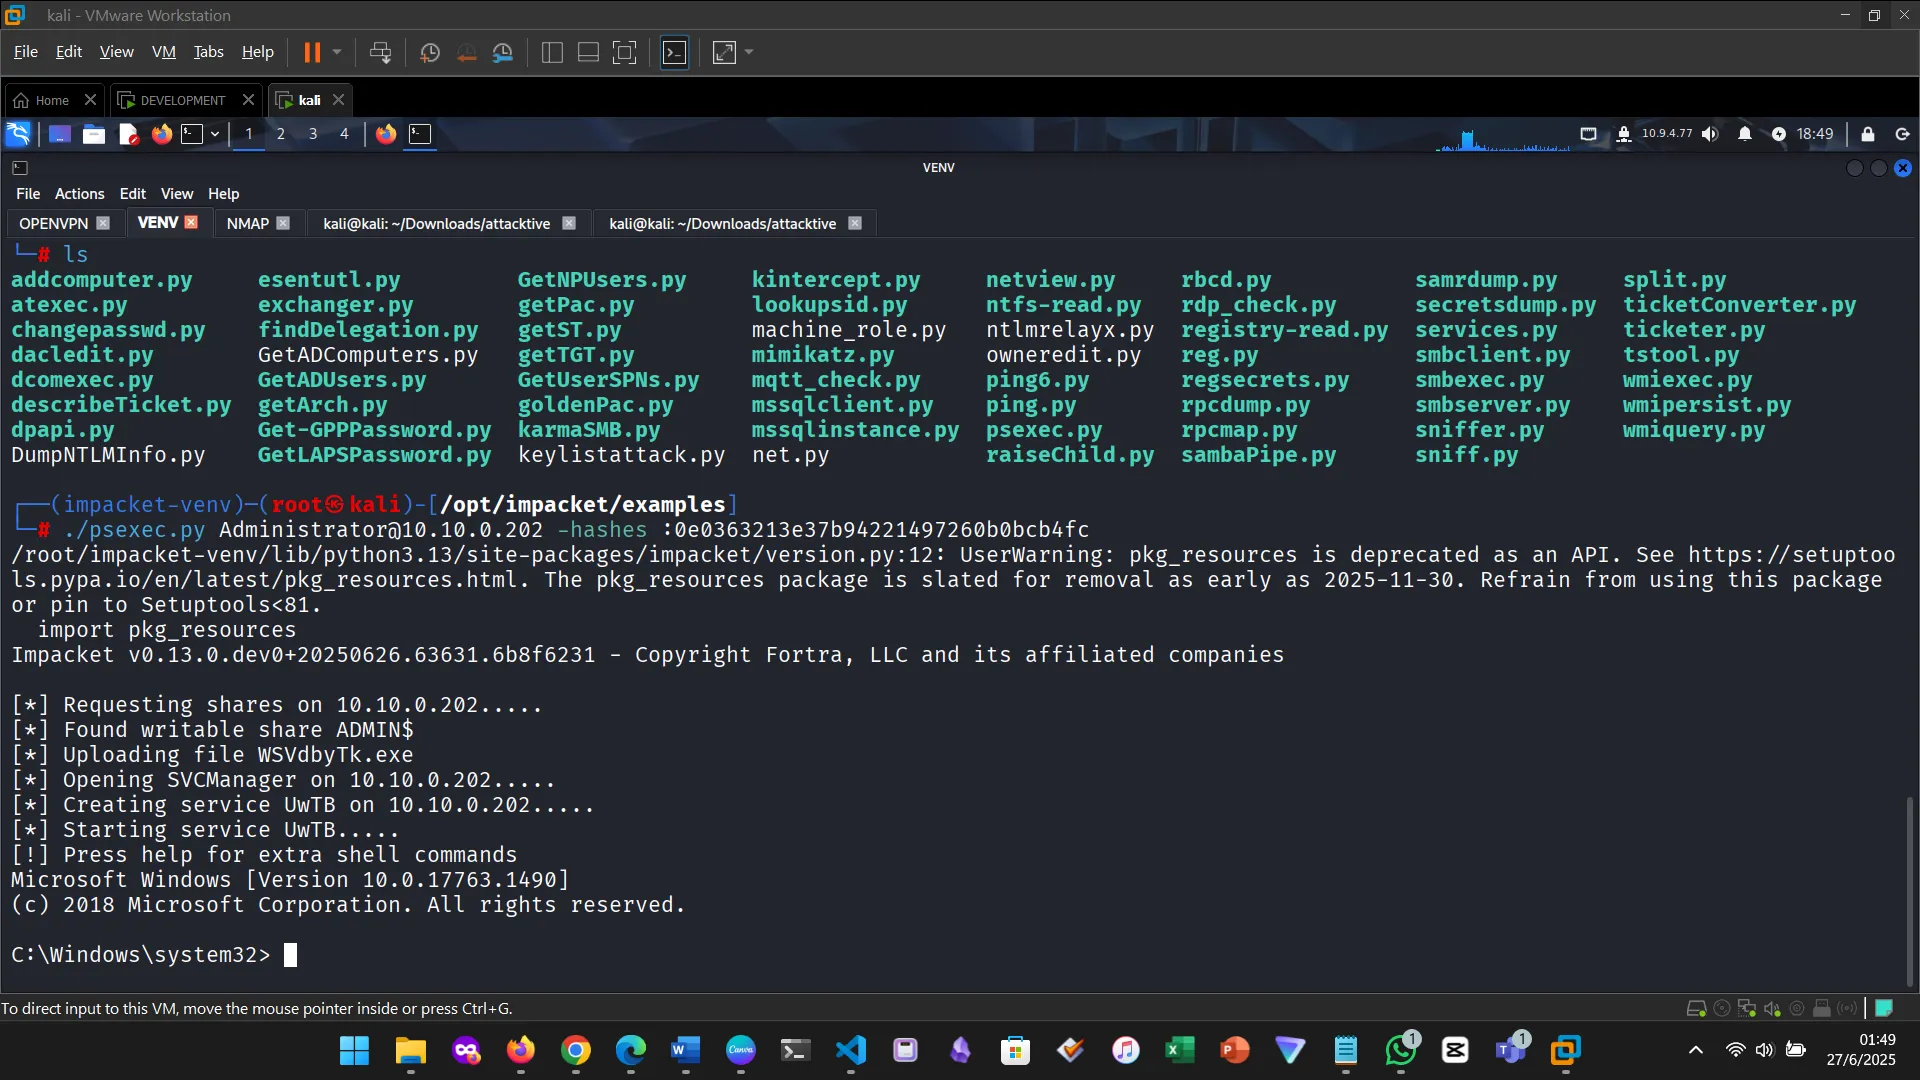This screenshot has height=1080, width=1920.
Task: Toggle the library sidebar visibility
Action: click(551, 52)
